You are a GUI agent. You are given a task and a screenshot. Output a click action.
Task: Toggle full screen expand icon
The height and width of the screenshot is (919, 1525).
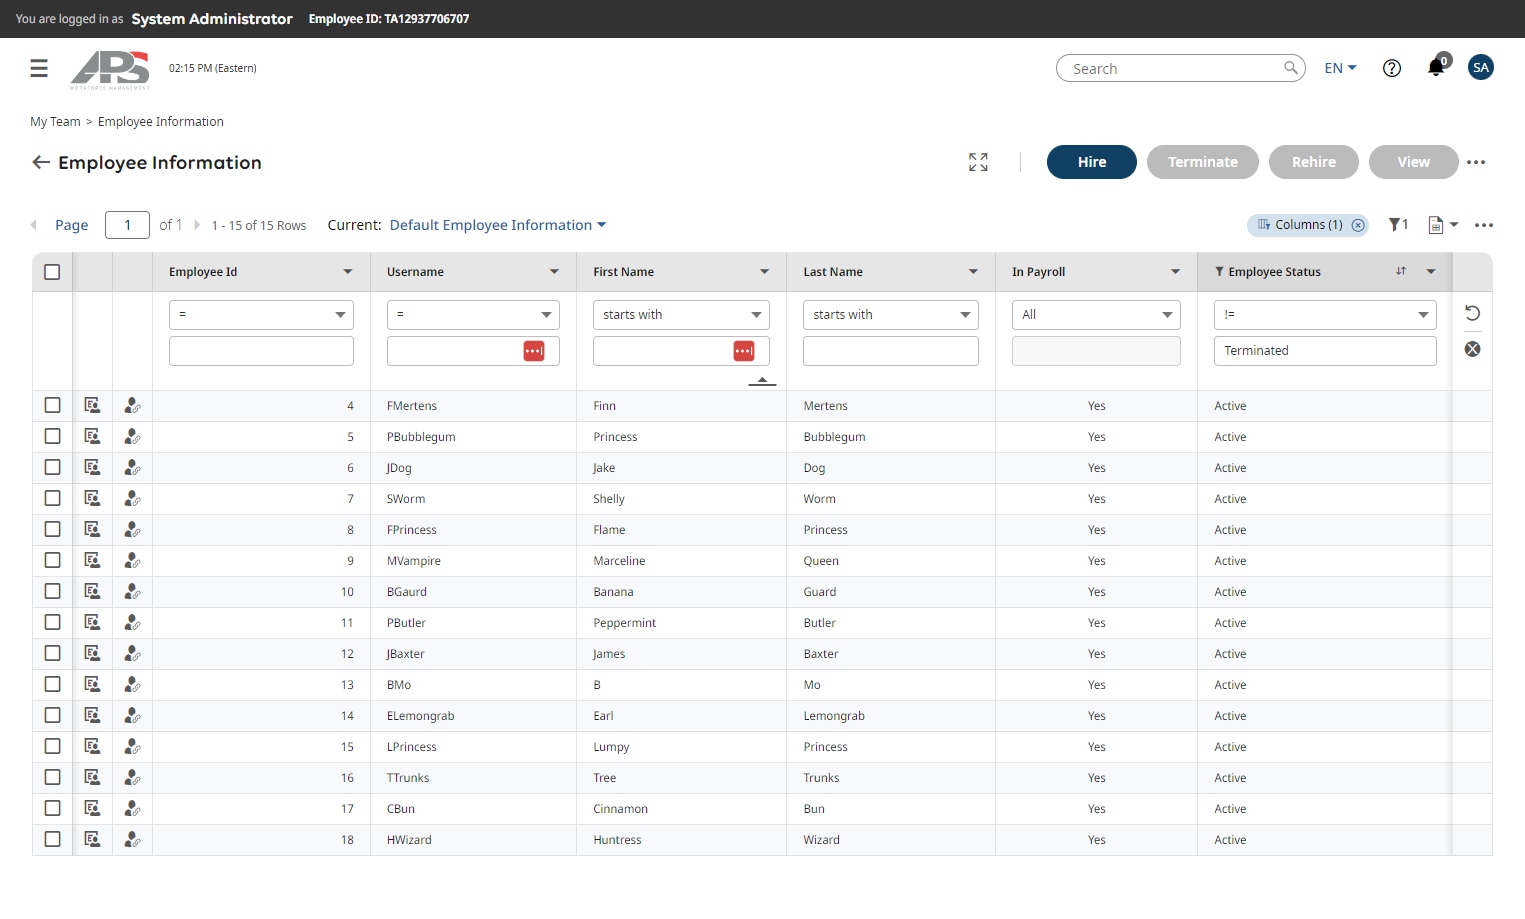[x=978, y=162]
